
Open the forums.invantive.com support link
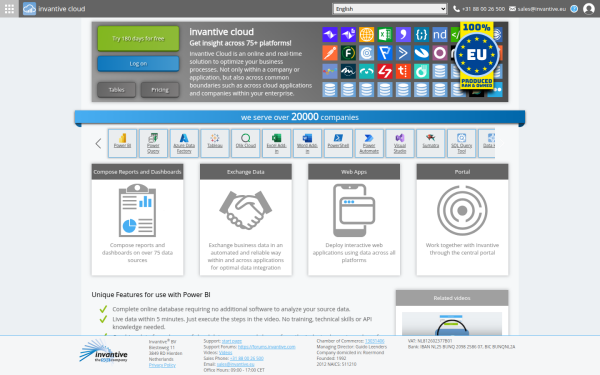[x=267, y=347]
